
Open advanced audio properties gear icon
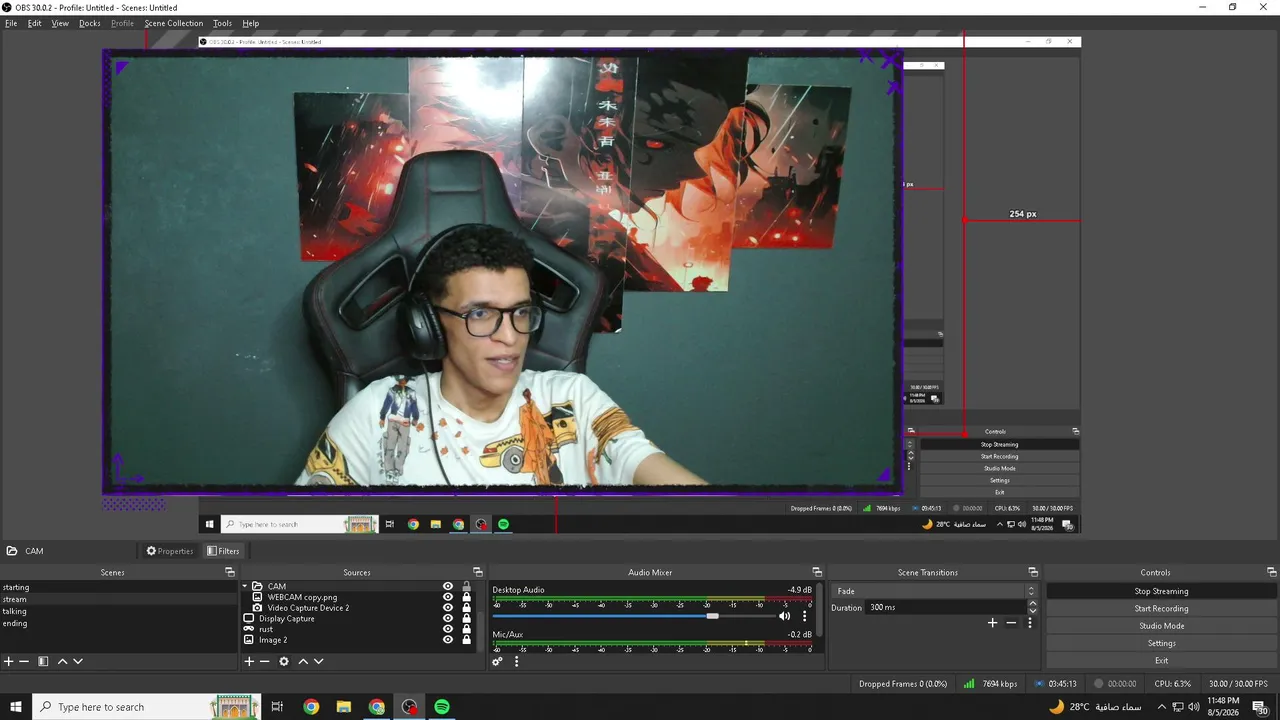(497, 661)
